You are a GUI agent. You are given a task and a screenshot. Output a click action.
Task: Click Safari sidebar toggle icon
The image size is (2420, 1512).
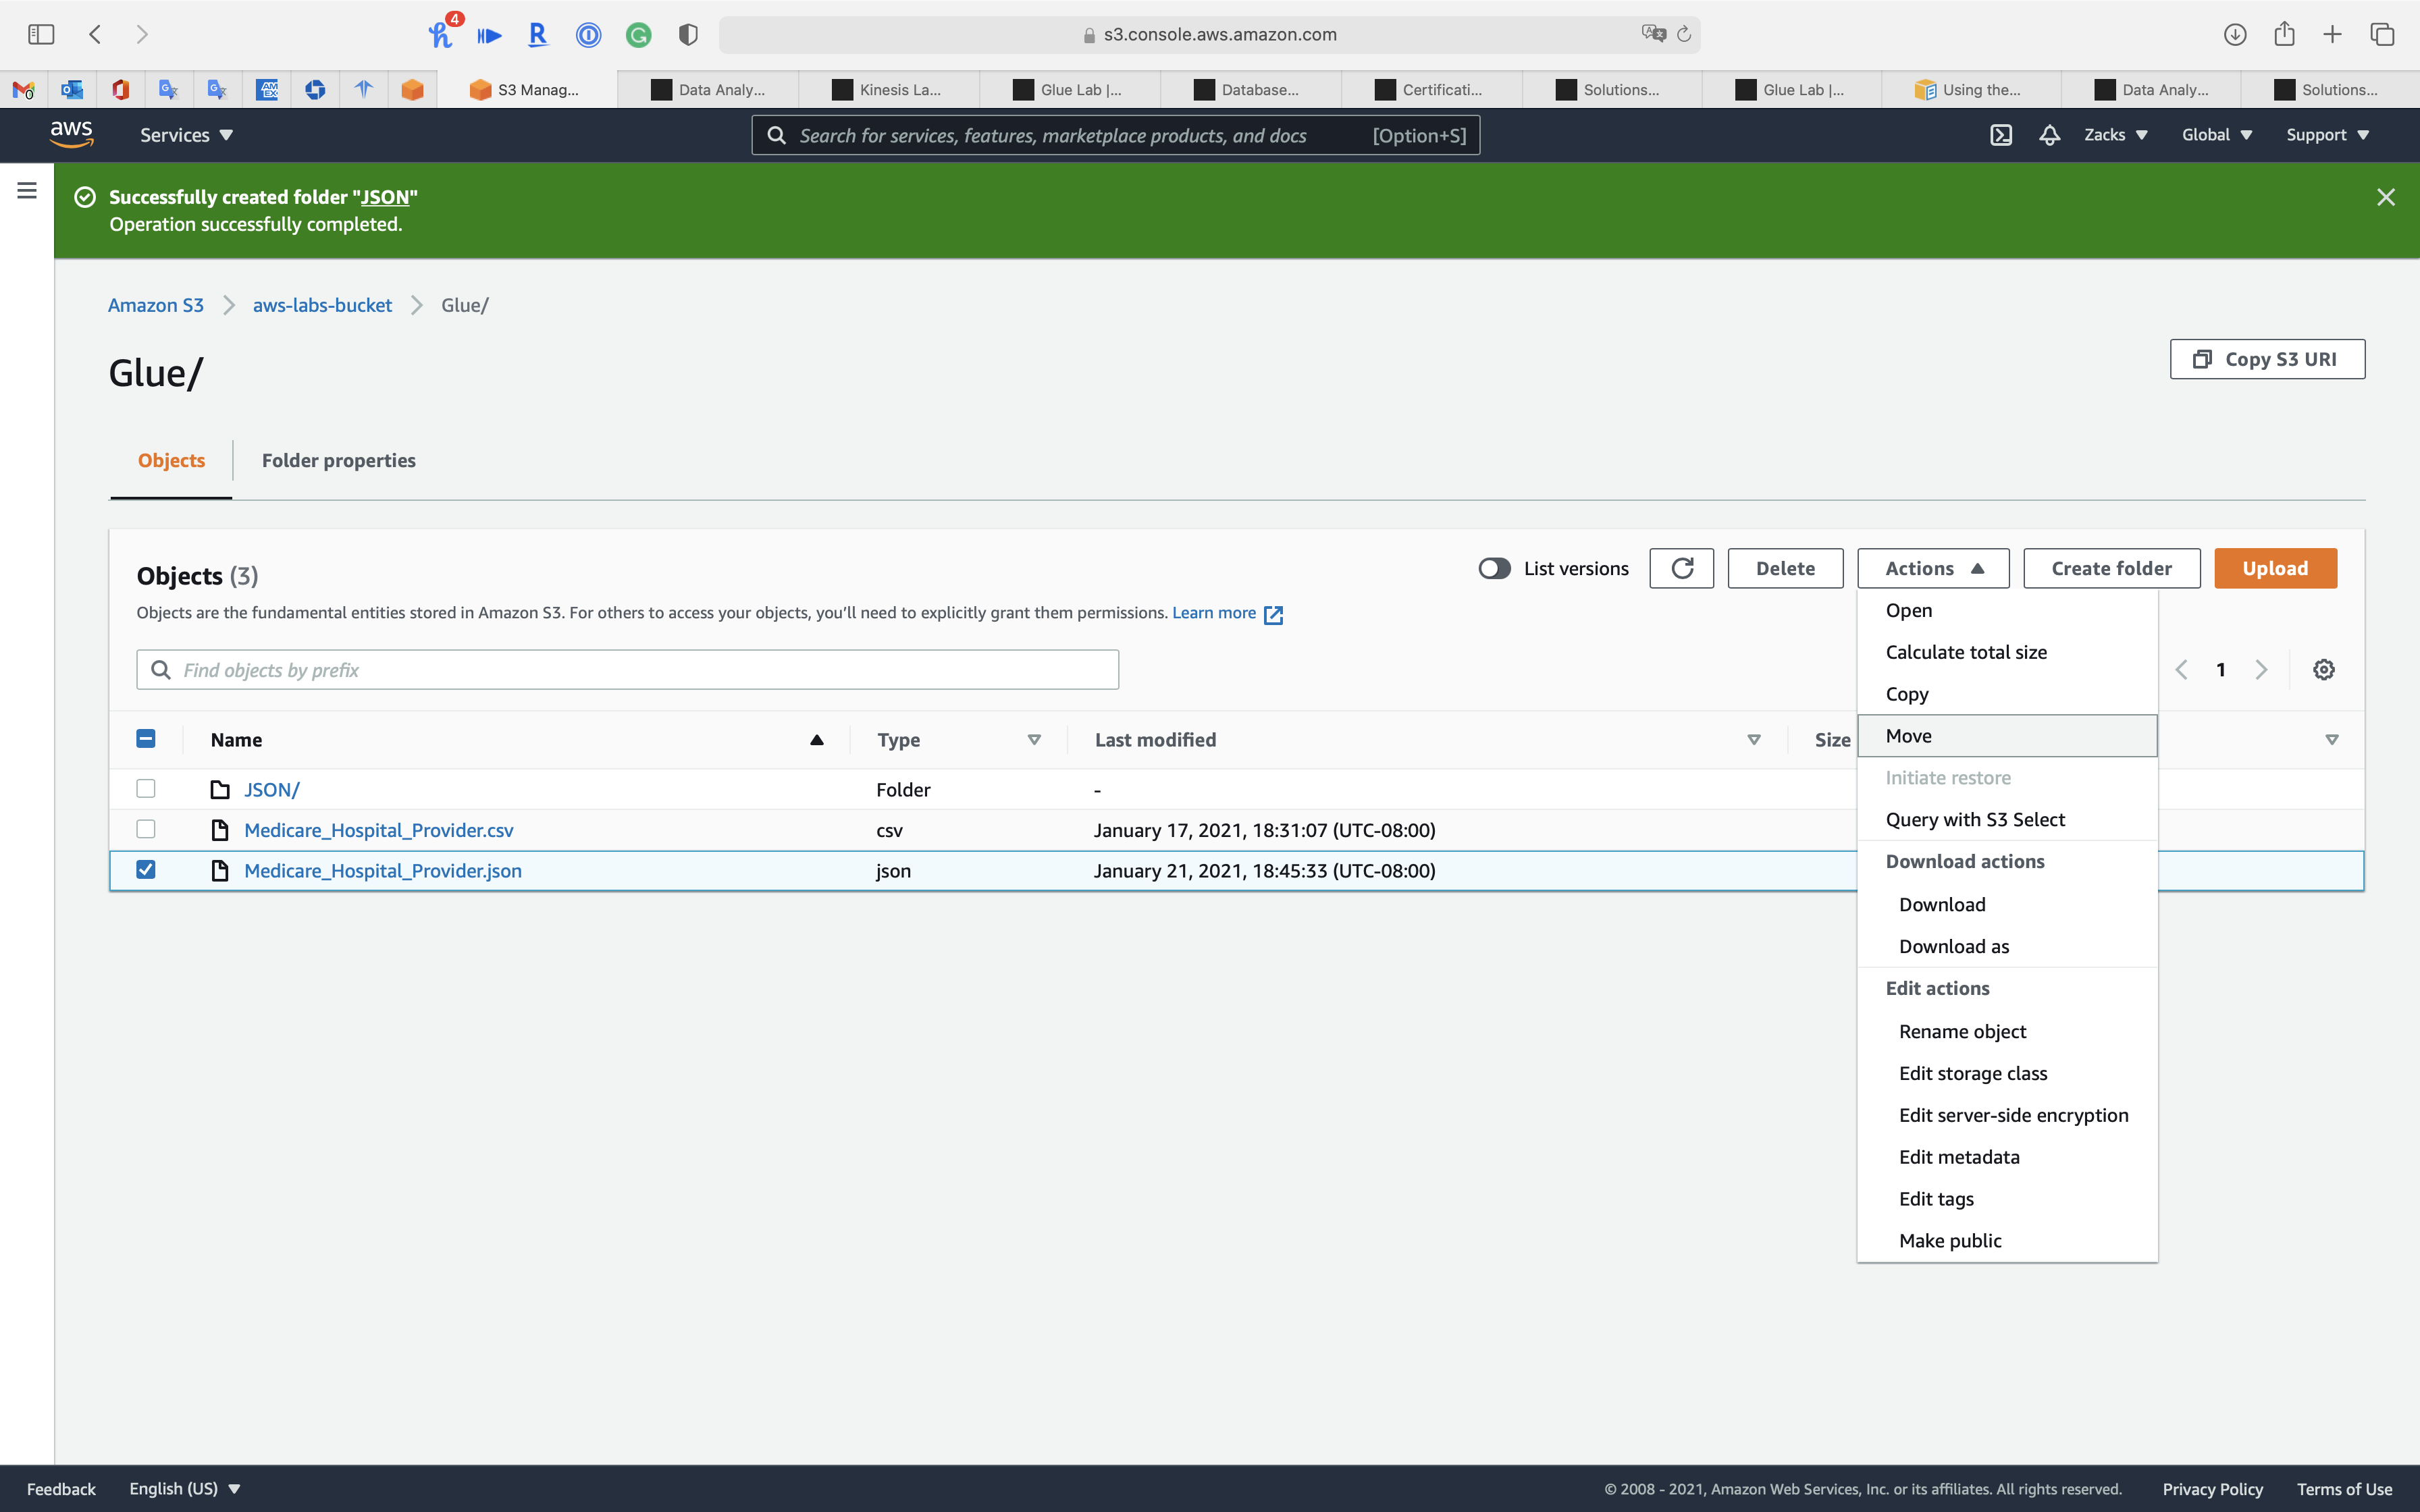coord(41,34)
